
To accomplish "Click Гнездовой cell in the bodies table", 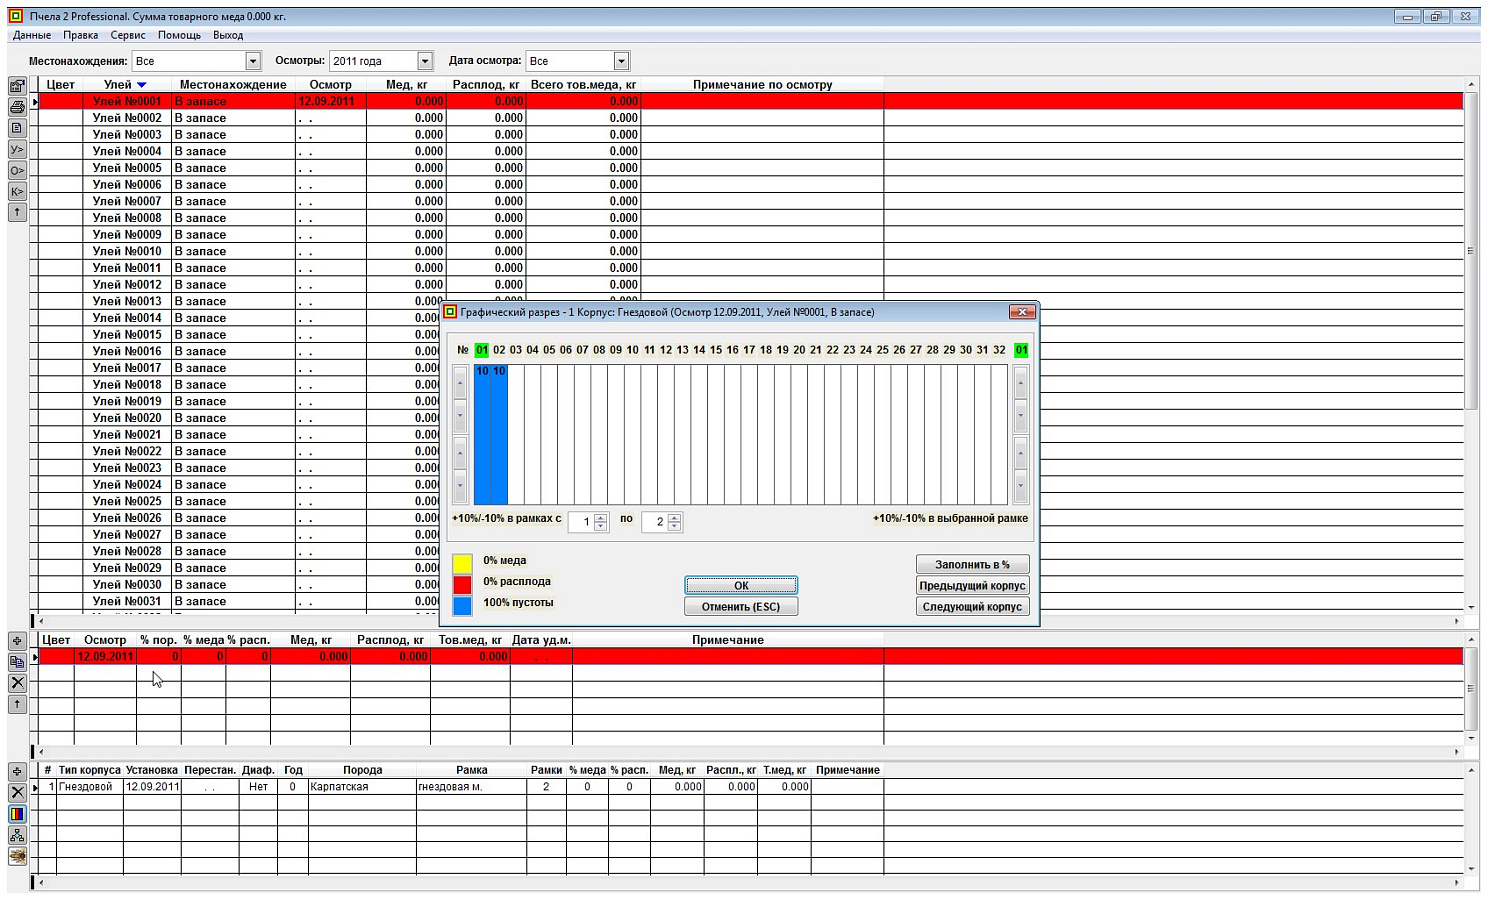I will [x=90, y=787].
